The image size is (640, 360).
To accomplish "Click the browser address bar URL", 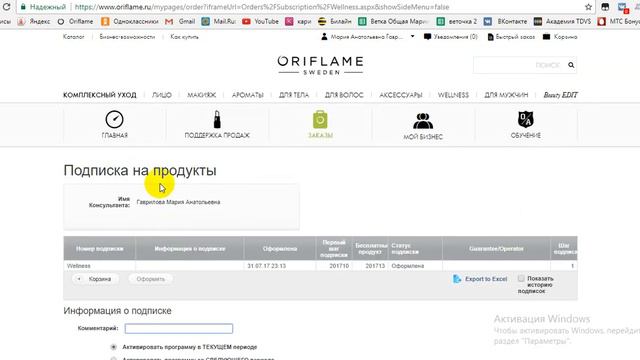I will (x=262, y=7).
